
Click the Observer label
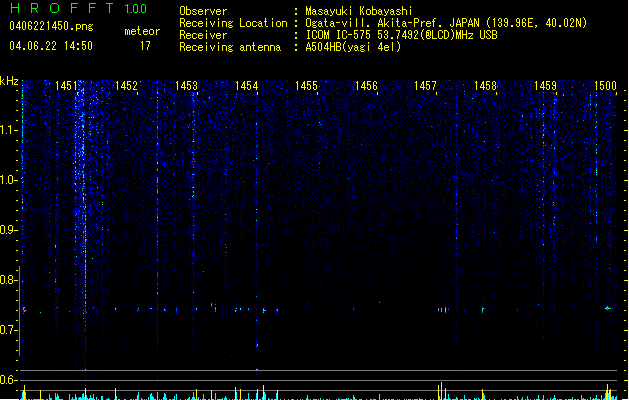203,11
